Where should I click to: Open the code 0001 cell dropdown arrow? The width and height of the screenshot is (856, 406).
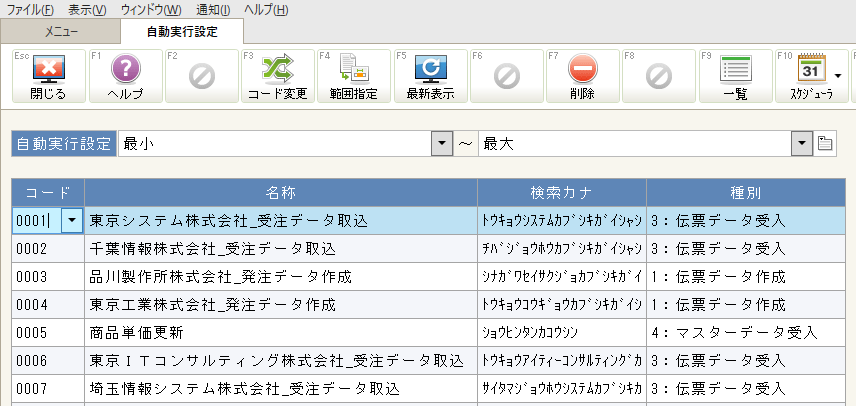click(x=72, y=220)
